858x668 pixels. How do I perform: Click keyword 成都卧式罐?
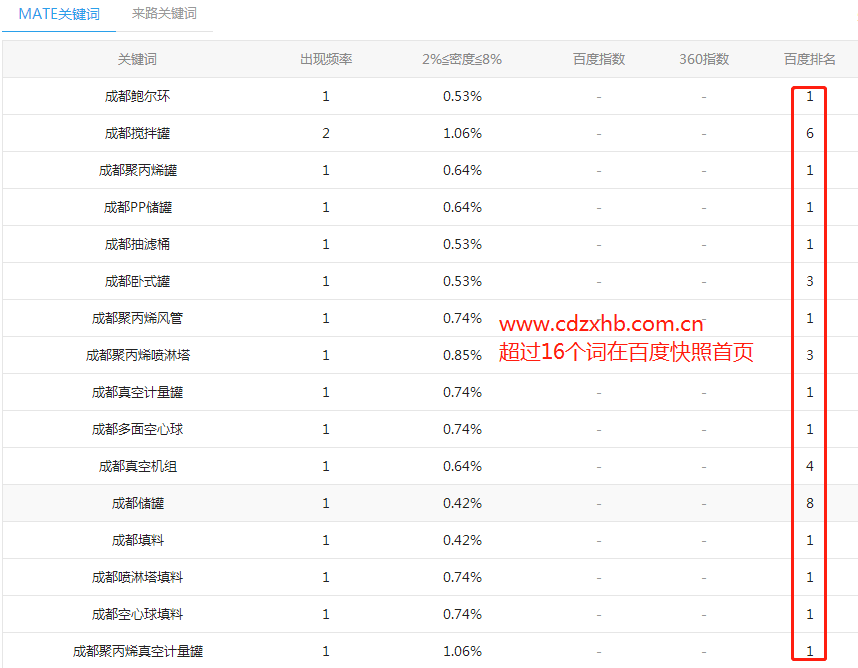click(137, 282)
